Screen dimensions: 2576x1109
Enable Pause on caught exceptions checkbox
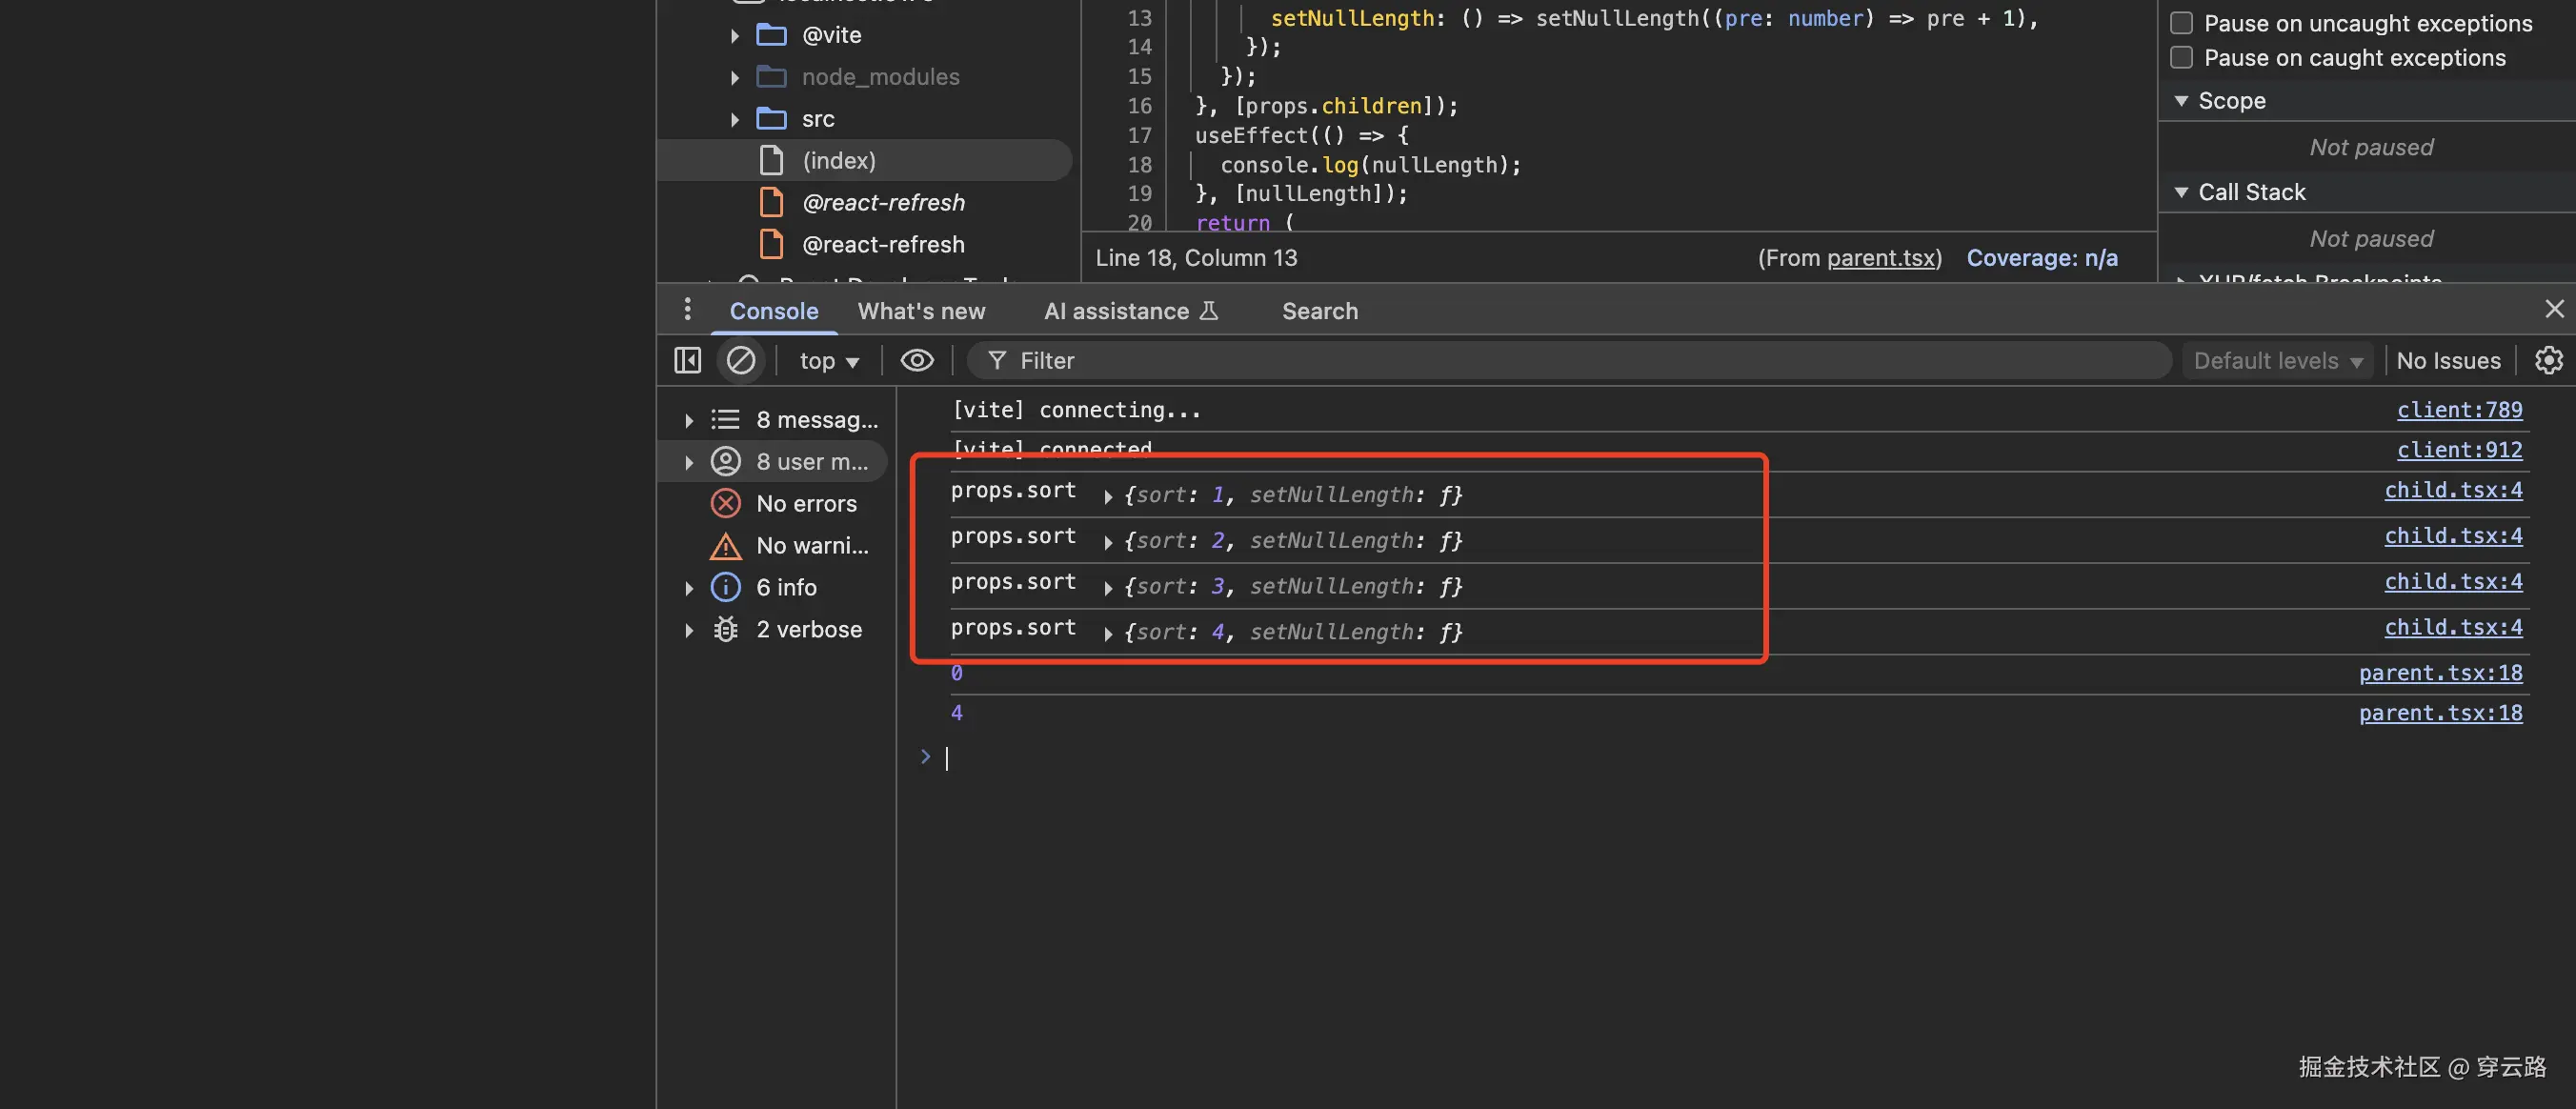2181,58
